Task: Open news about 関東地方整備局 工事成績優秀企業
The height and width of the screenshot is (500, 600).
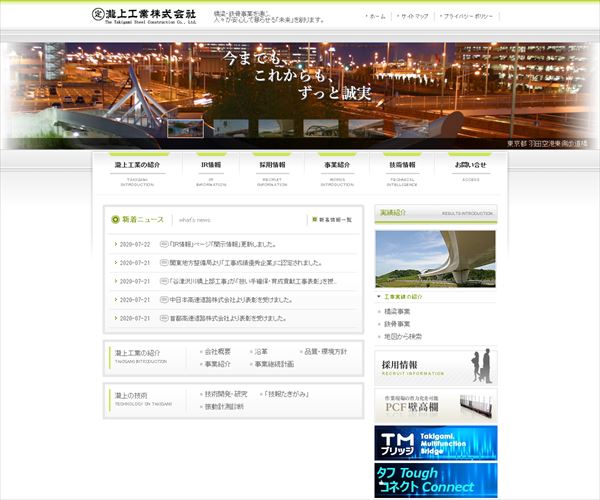Action: pos(246,263)
